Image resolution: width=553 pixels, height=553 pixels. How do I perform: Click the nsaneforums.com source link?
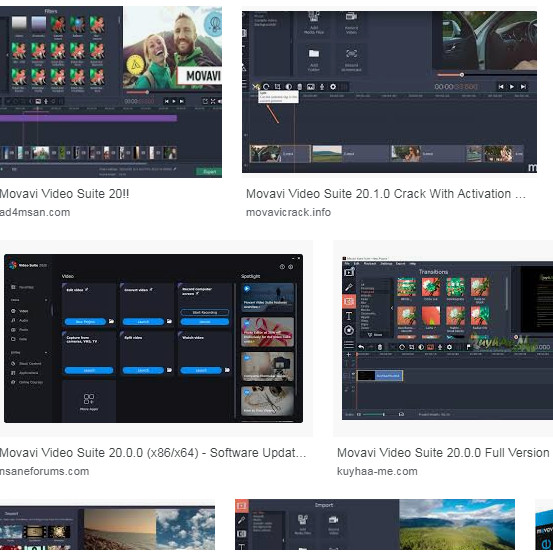tap(44, 471)
